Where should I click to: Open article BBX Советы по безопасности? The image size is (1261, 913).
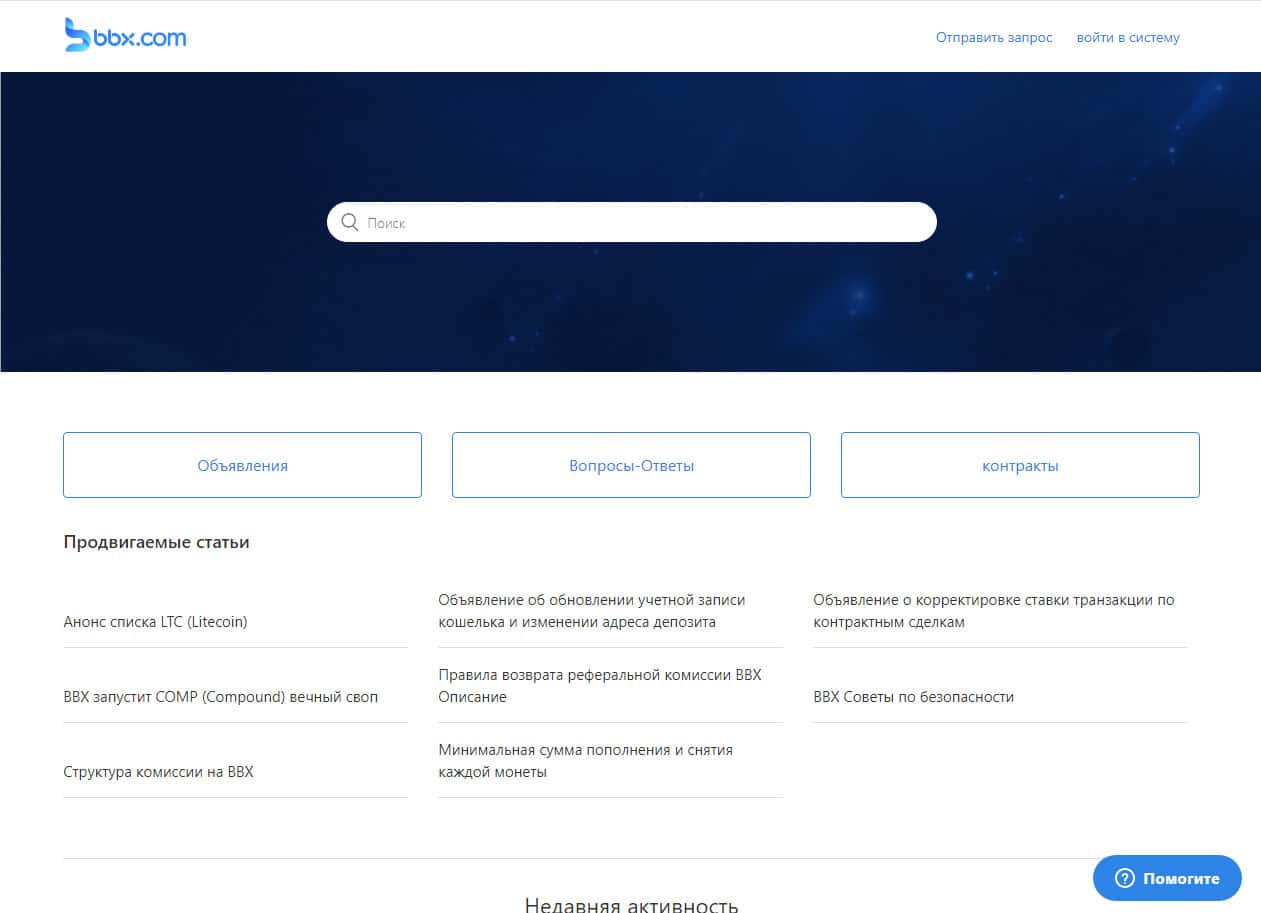(914, 696)
